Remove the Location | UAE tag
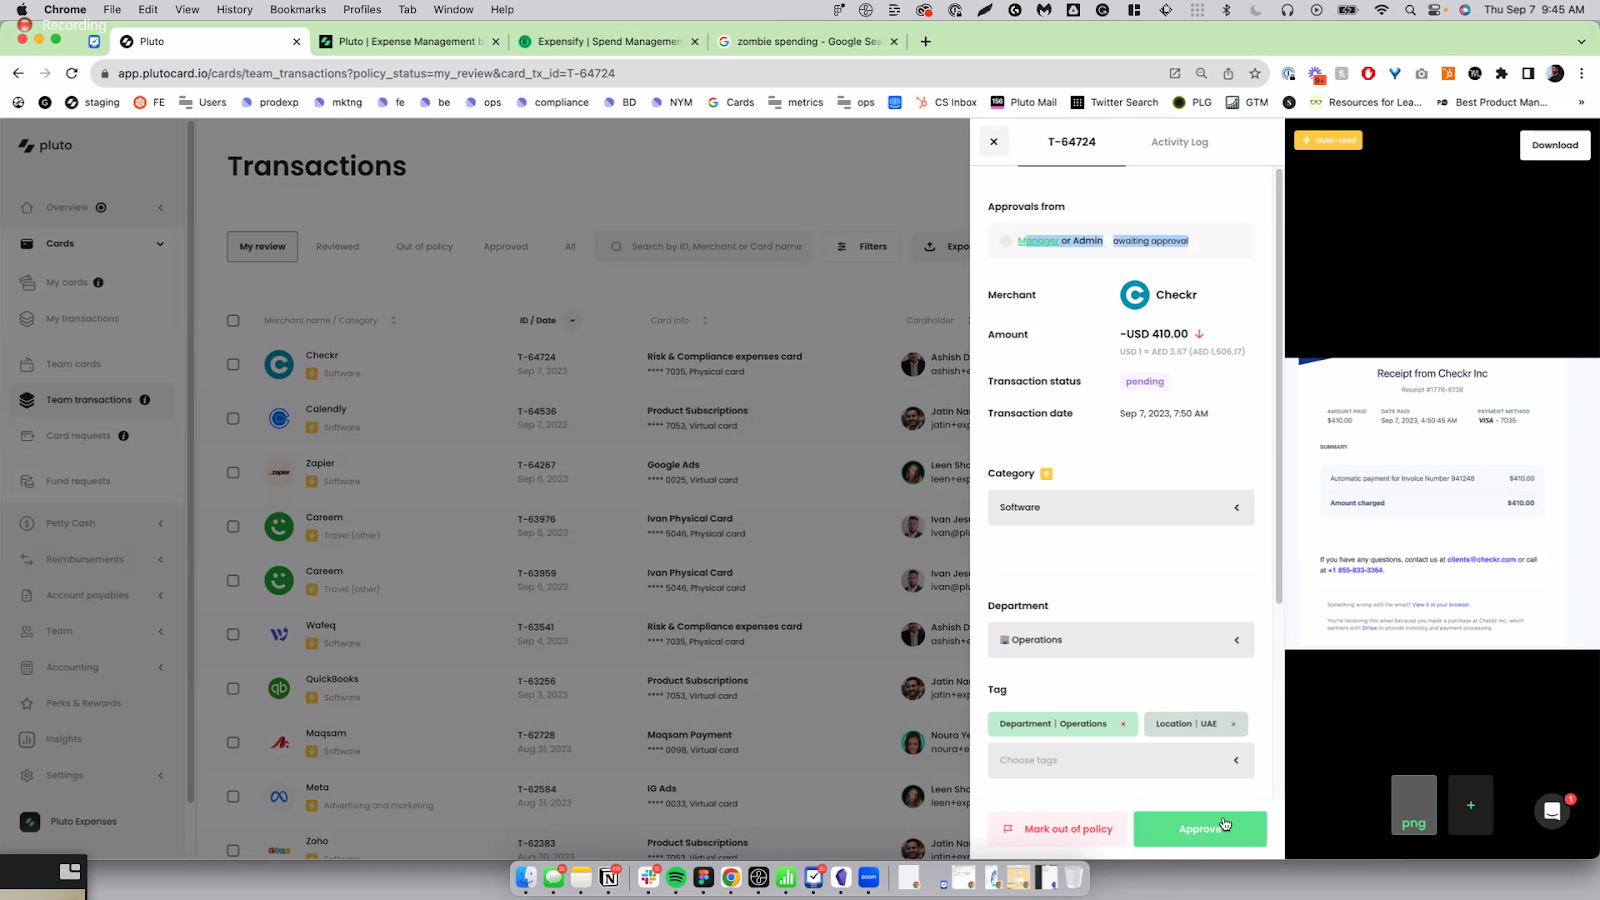Screen dimensions: 1600x900 pos(1233,724)
